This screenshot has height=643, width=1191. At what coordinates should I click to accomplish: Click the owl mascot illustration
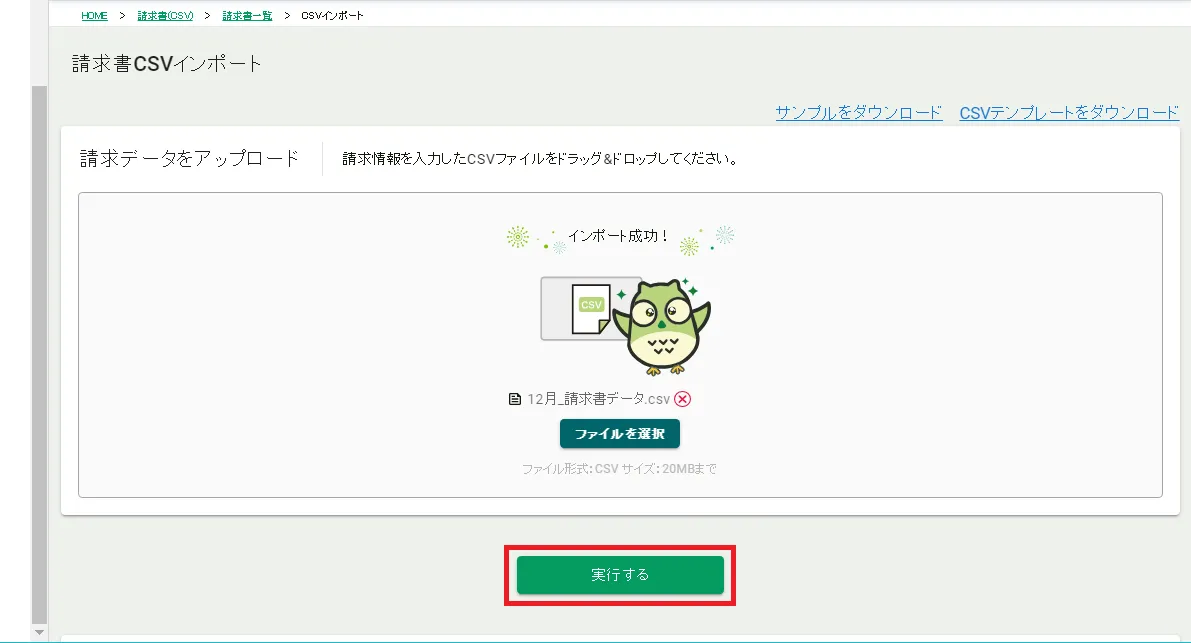662,326
